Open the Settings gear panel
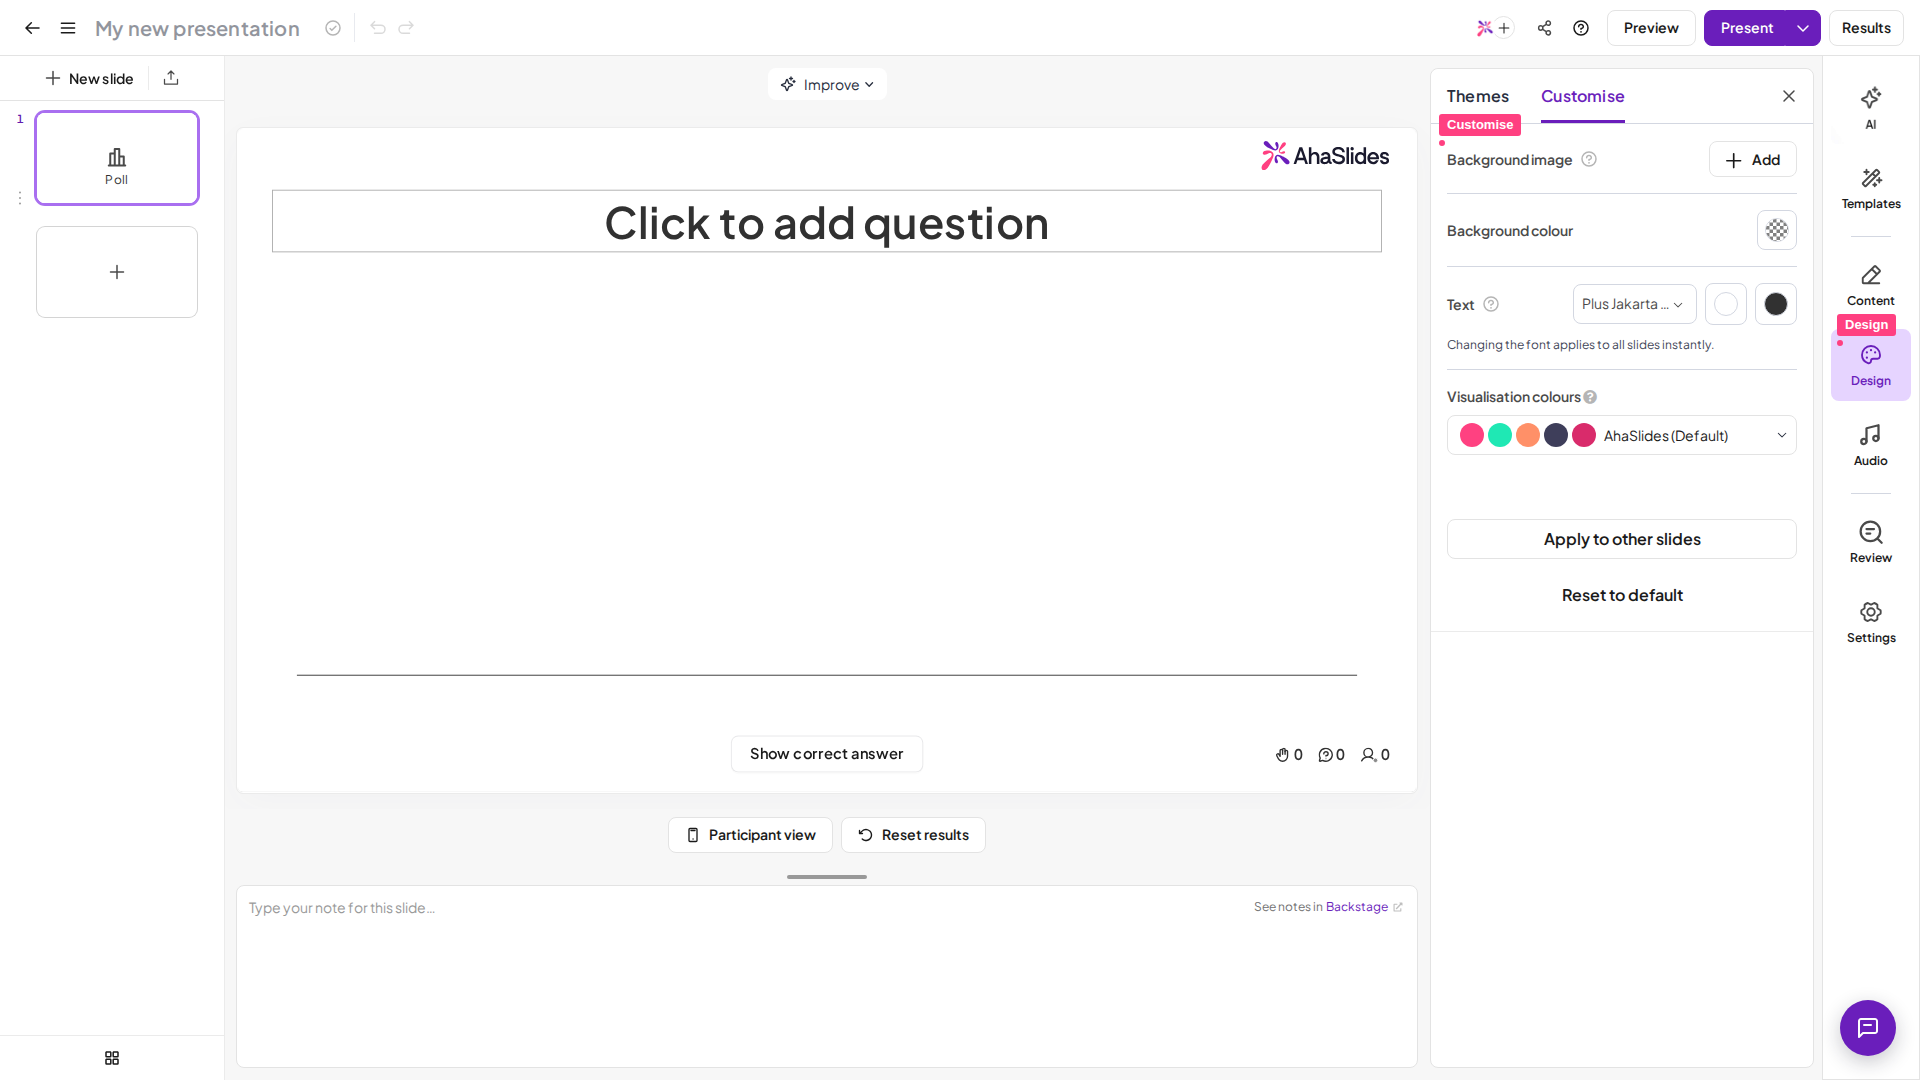 coord(1871,622)
